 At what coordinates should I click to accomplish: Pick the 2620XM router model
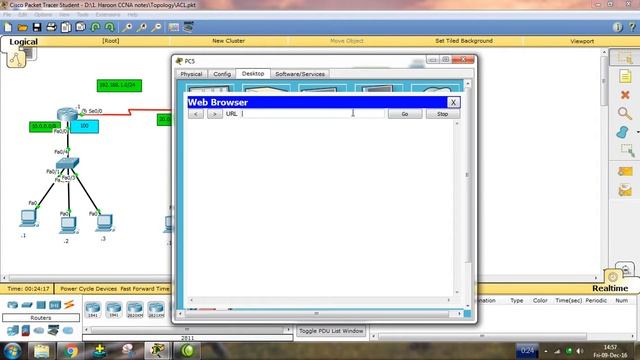pos(135,309)
